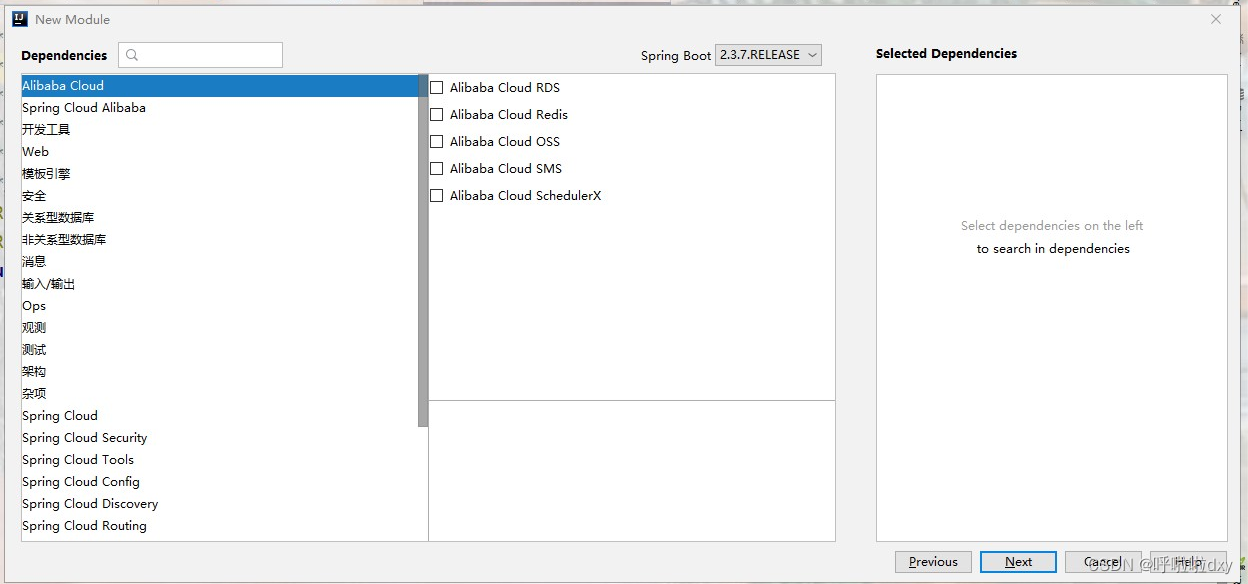Pick the 关系型数据库 category
The height and width of the screenshot is (584, 1248).
pyautogui.click(x=220, y=218)
